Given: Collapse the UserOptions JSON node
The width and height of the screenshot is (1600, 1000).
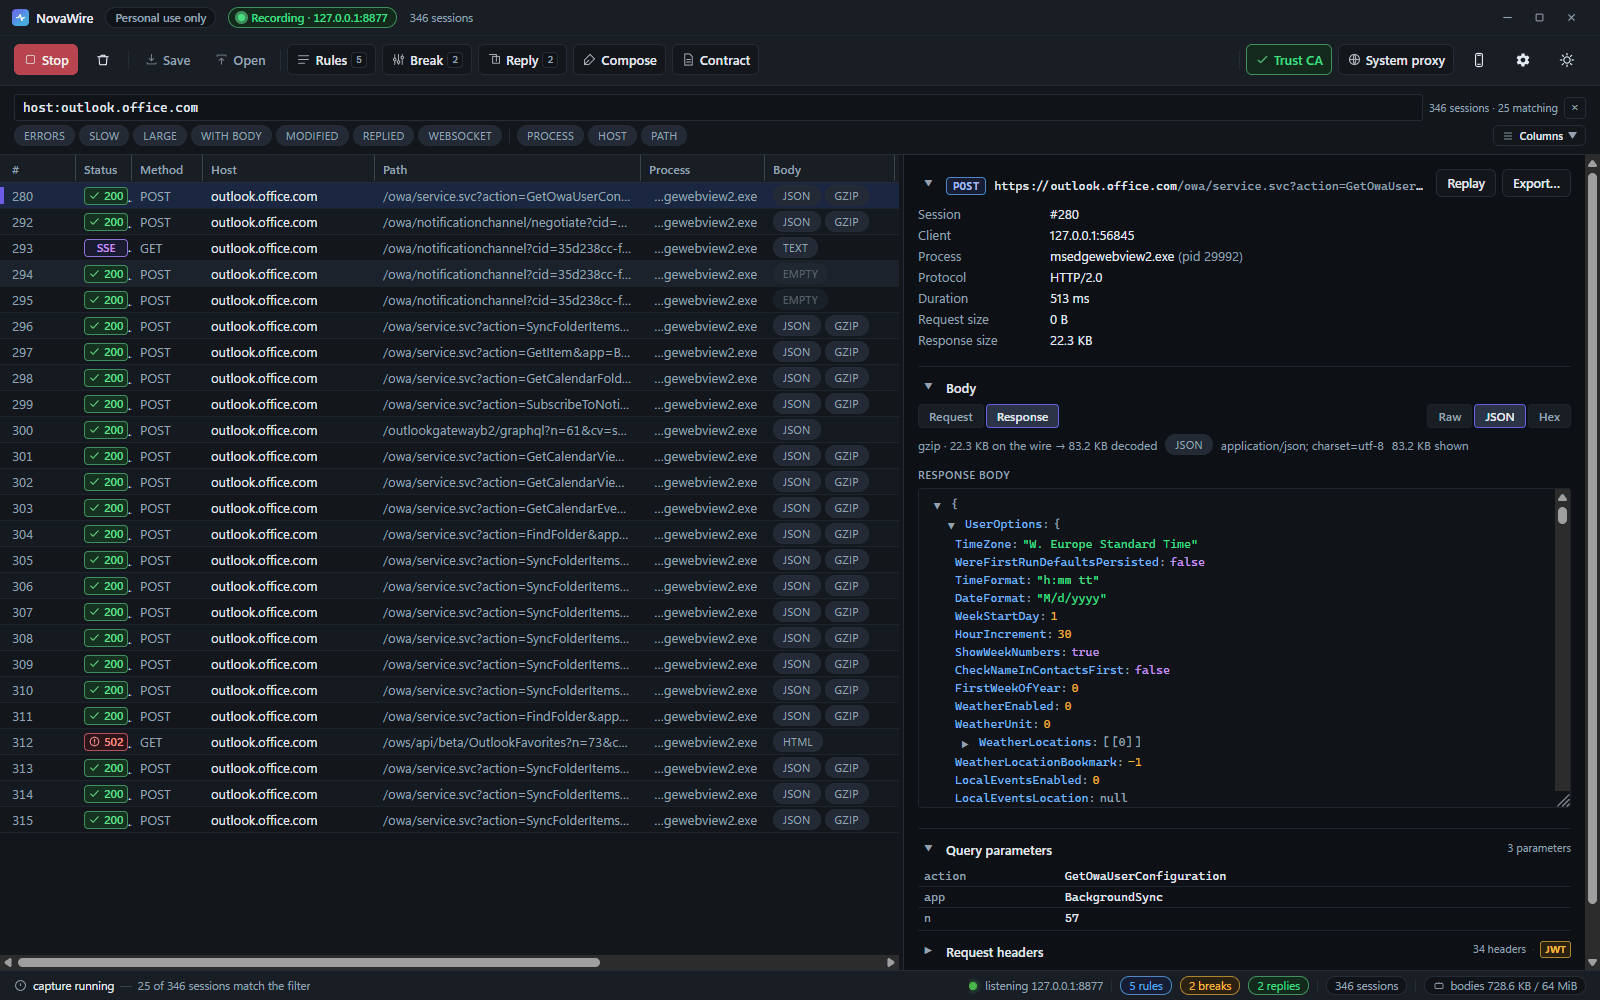Looking at the screenshot, I should point(951,525).
